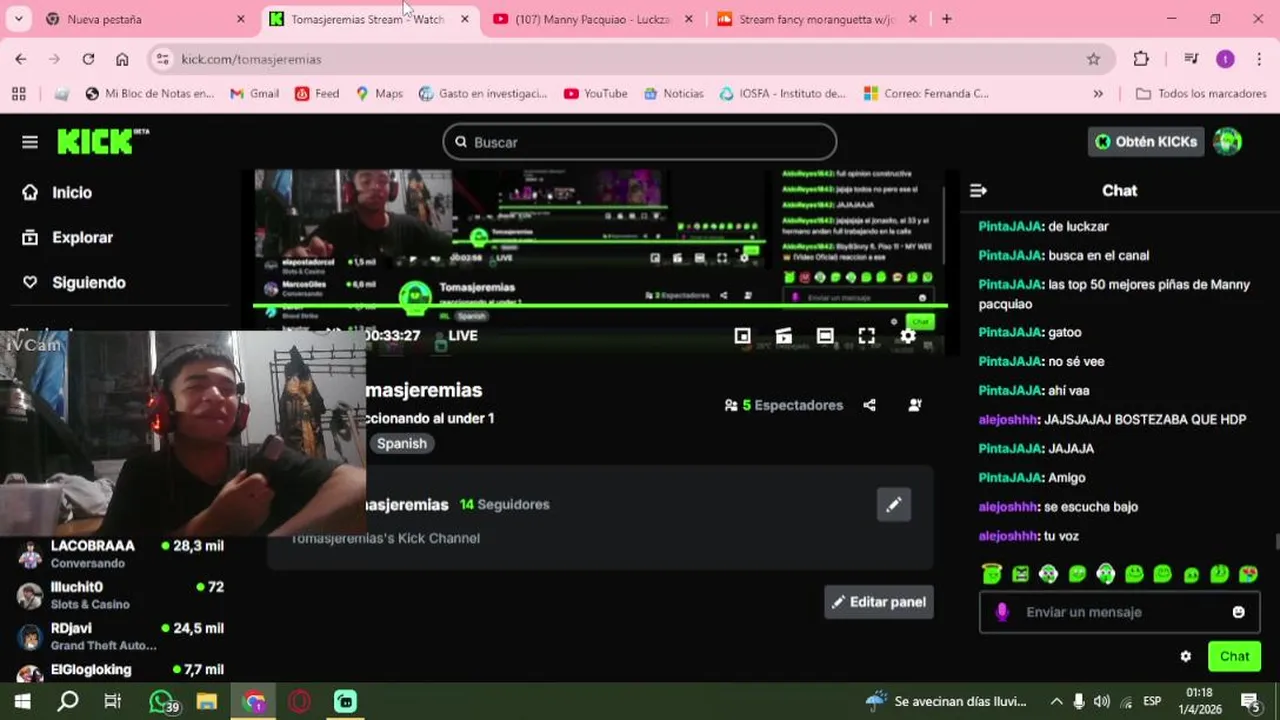Open the profile avatar menu
Screen dimensions: 1280x720
pos(1227,142)
